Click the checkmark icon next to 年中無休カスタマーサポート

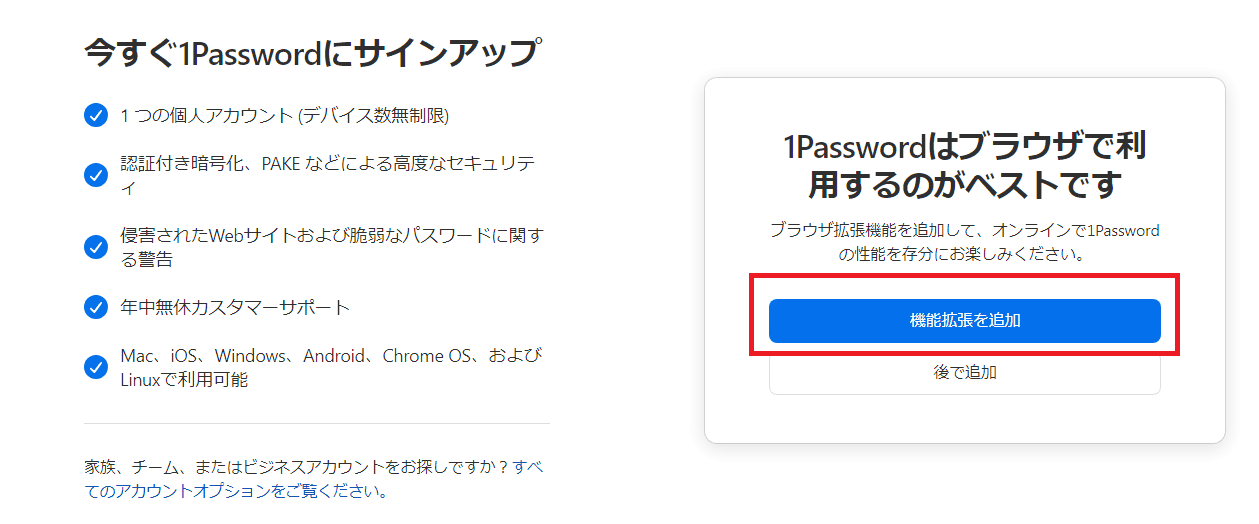point(96,307)
